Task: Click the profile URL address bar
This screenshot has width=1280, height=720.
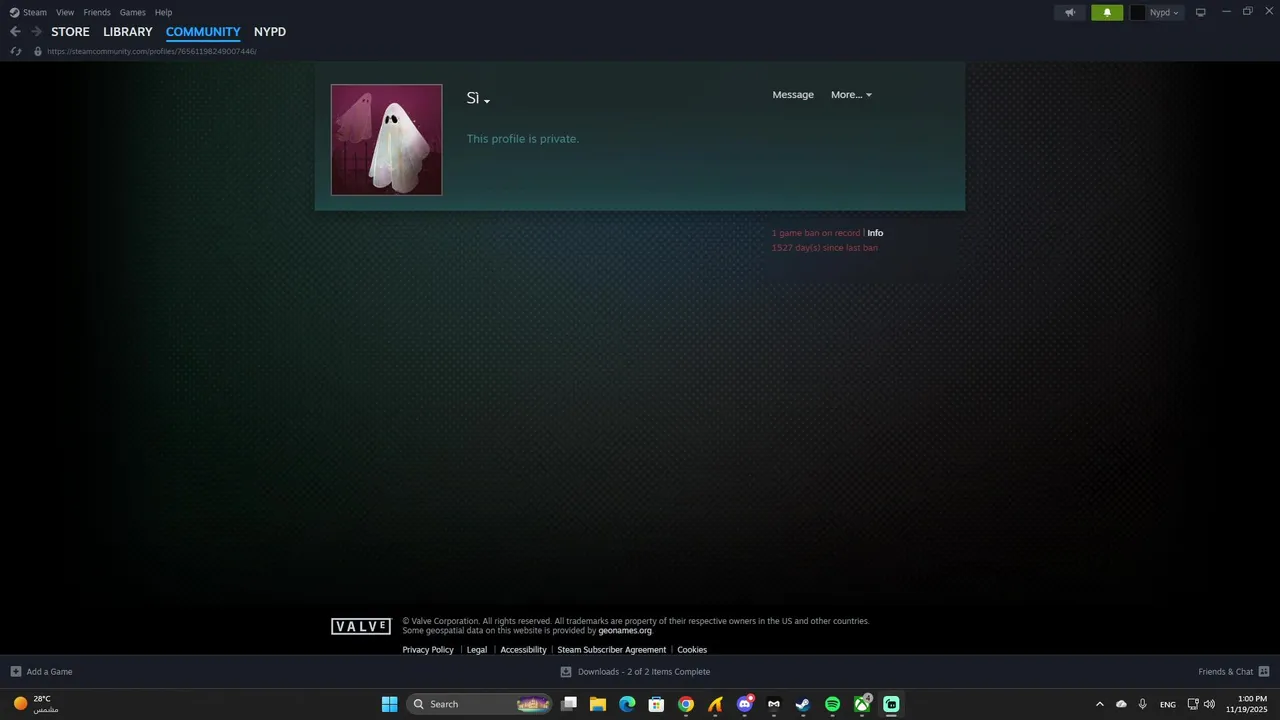Action: (x=152, y=51)
